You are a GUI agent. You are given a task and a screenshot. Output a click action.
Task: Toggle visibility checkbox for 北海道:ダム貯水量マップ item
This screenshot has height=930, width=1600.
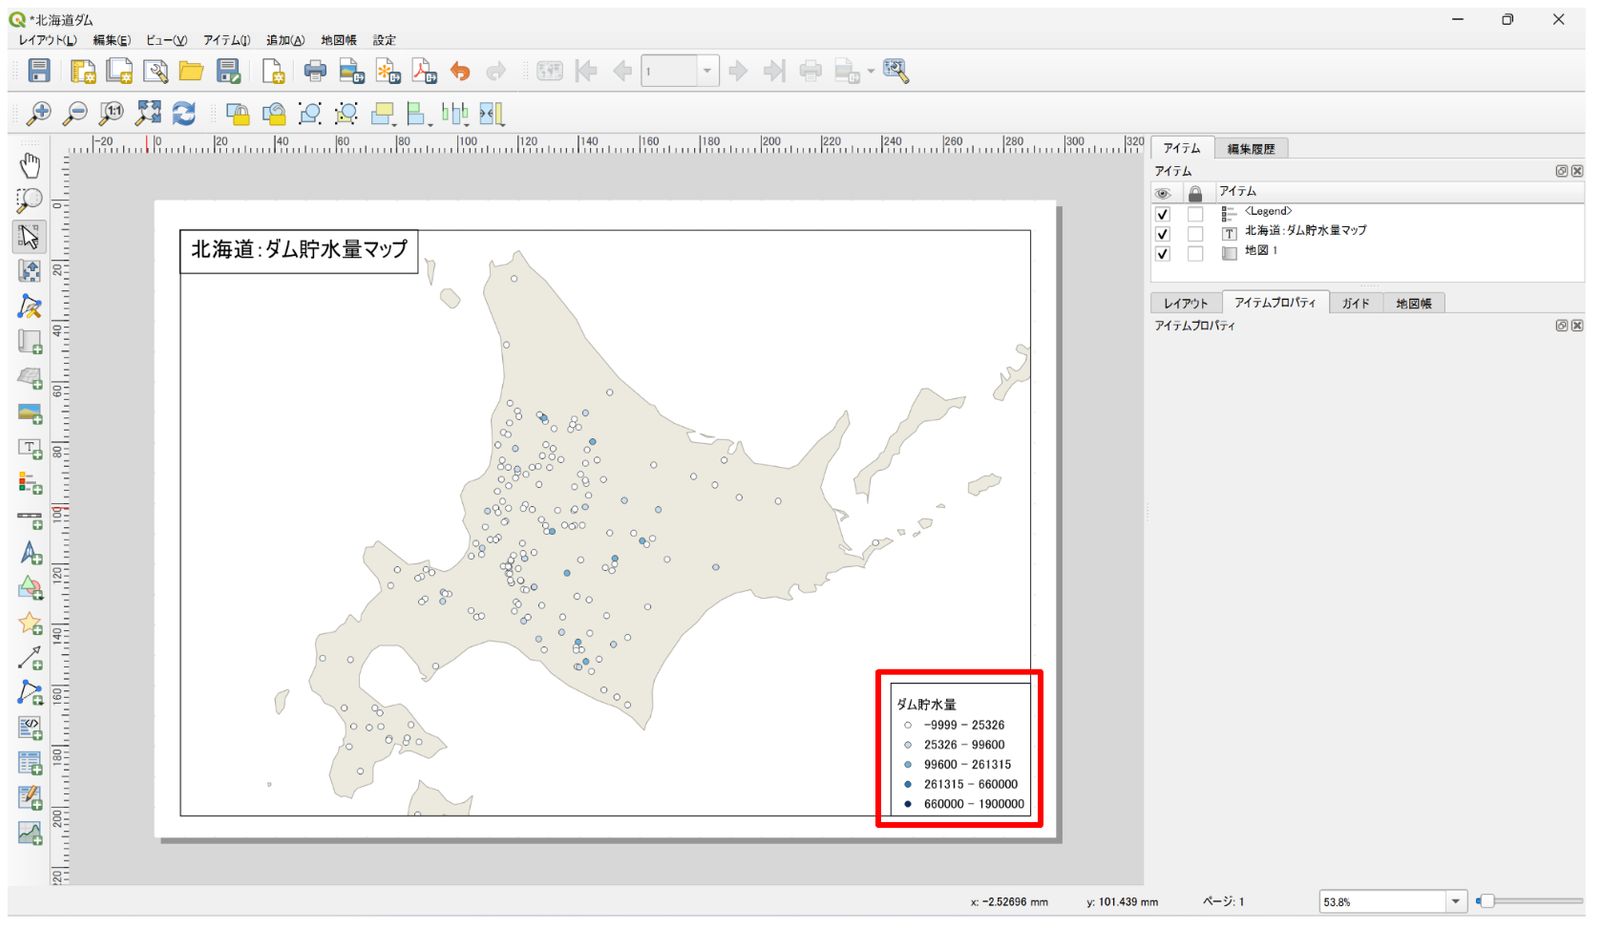(1162, 234)
